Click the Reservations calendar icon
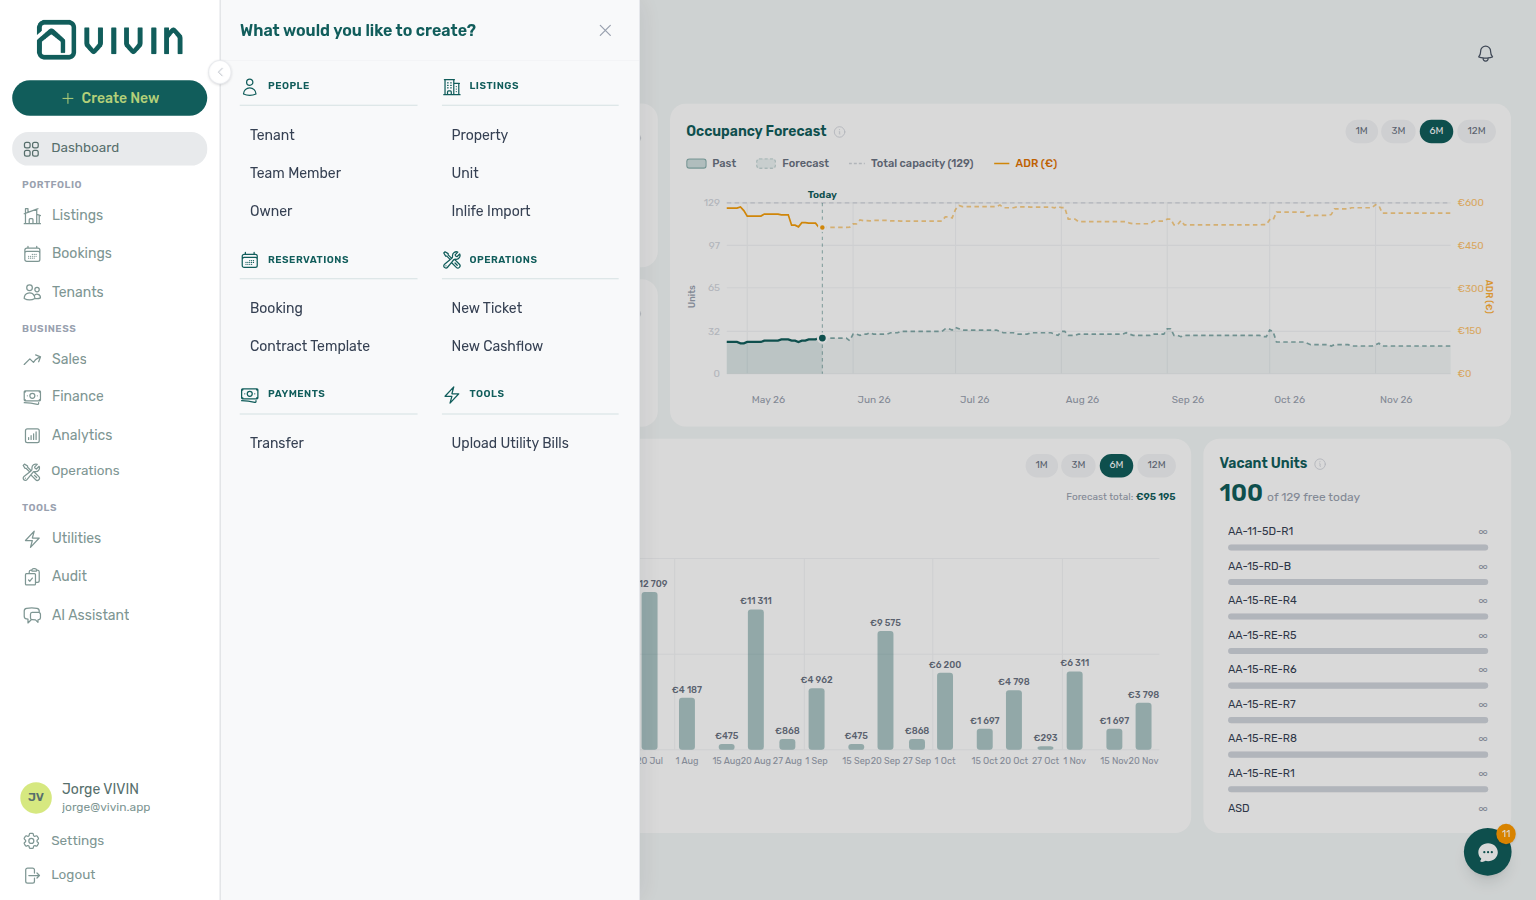Screen dimensions: 1536x900 [x=250, y=260]
